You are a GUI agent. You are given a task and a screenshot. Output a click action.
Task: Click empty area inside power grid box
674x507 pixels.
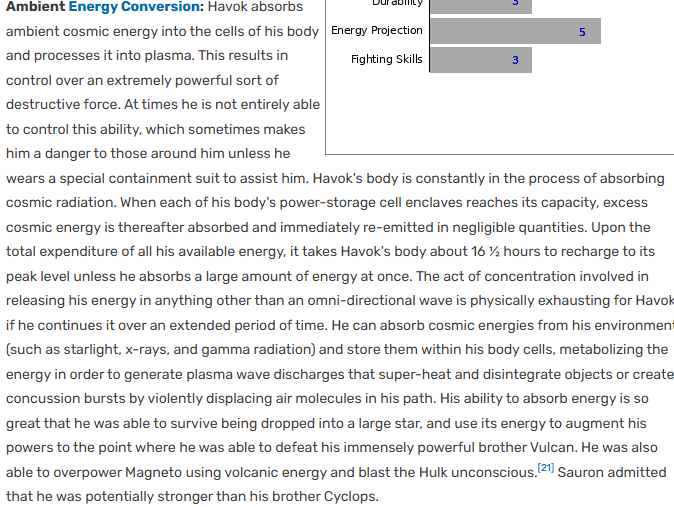coord(499,114)
